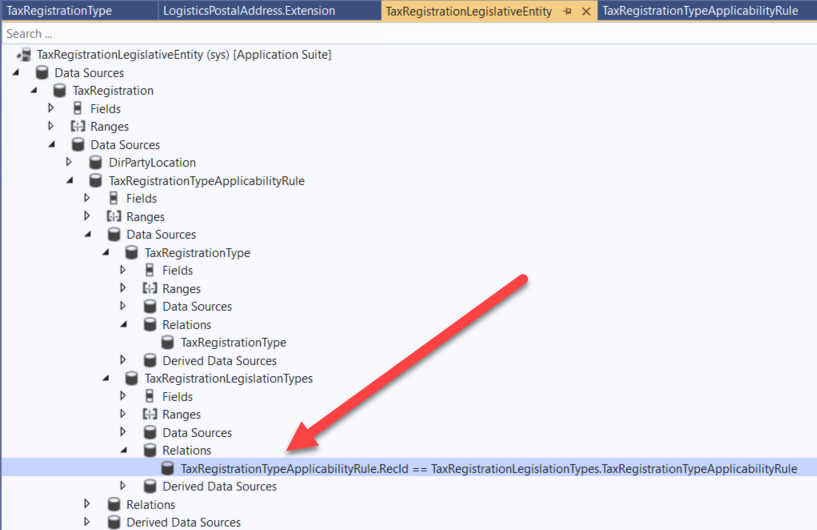The width and height of the screenshot is (817, 530).
Task: Click the Ranges icon under TaxRegistrationType
Action: point(150,288)
